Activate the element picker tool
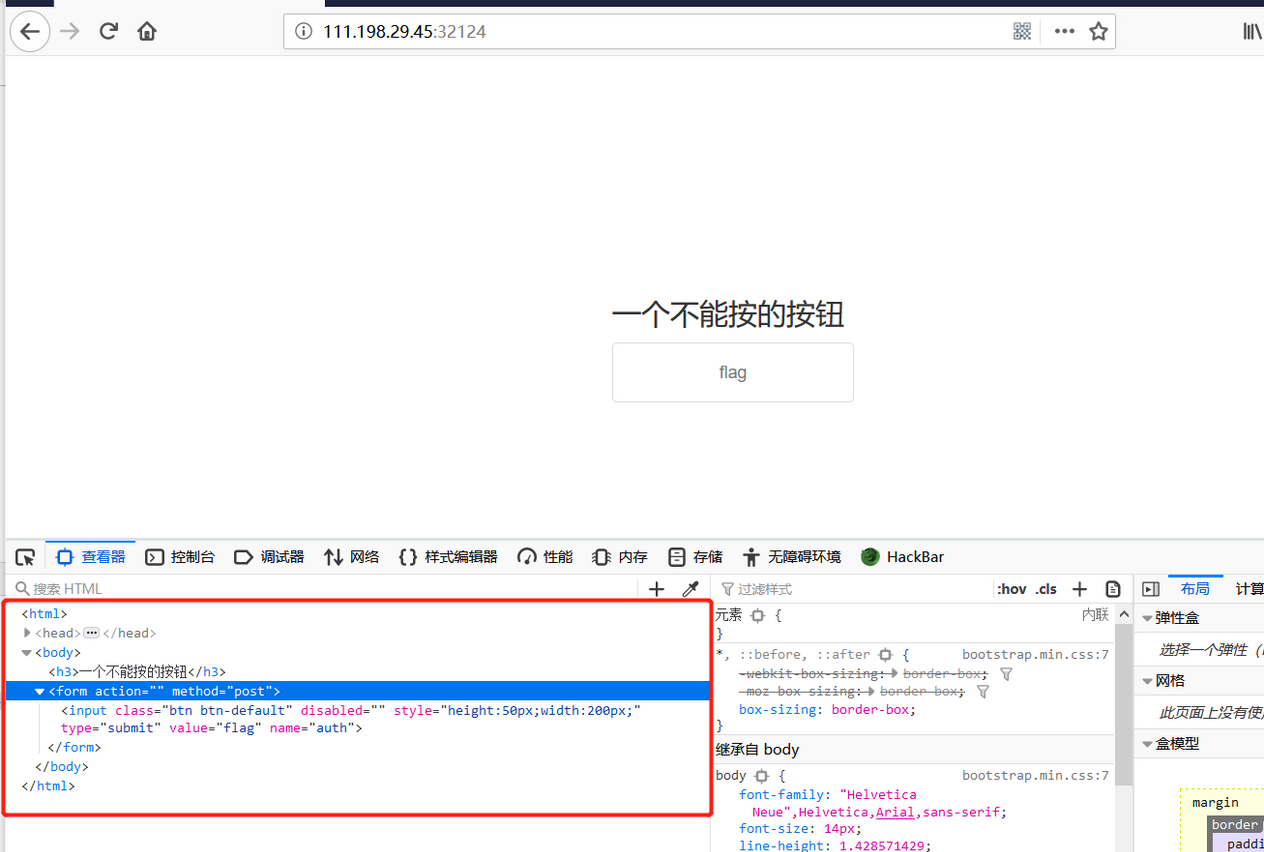 [25, 557]
